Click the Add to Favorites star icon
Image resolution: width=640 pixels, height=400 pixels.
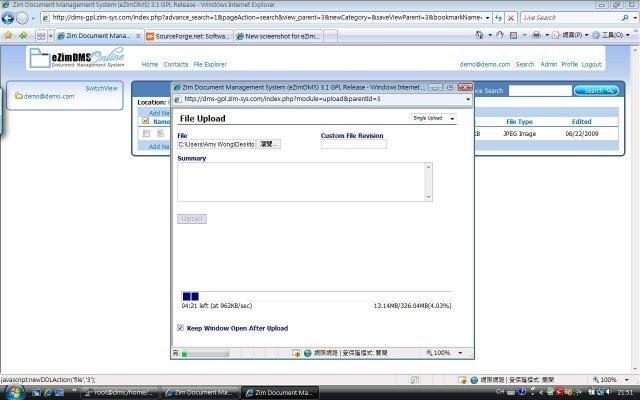(23, 36)
